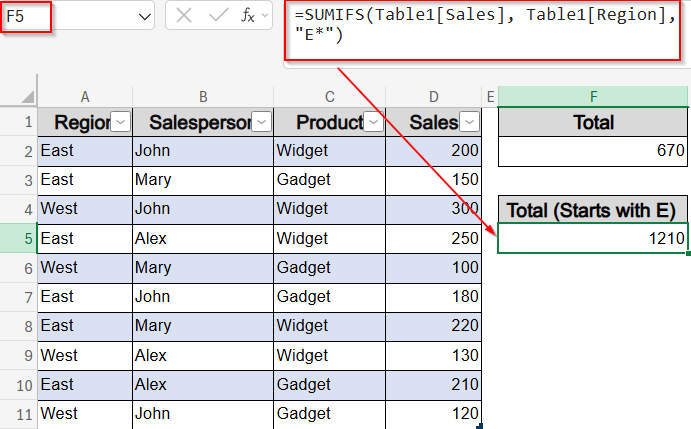Select column C header

coord(330,97)
